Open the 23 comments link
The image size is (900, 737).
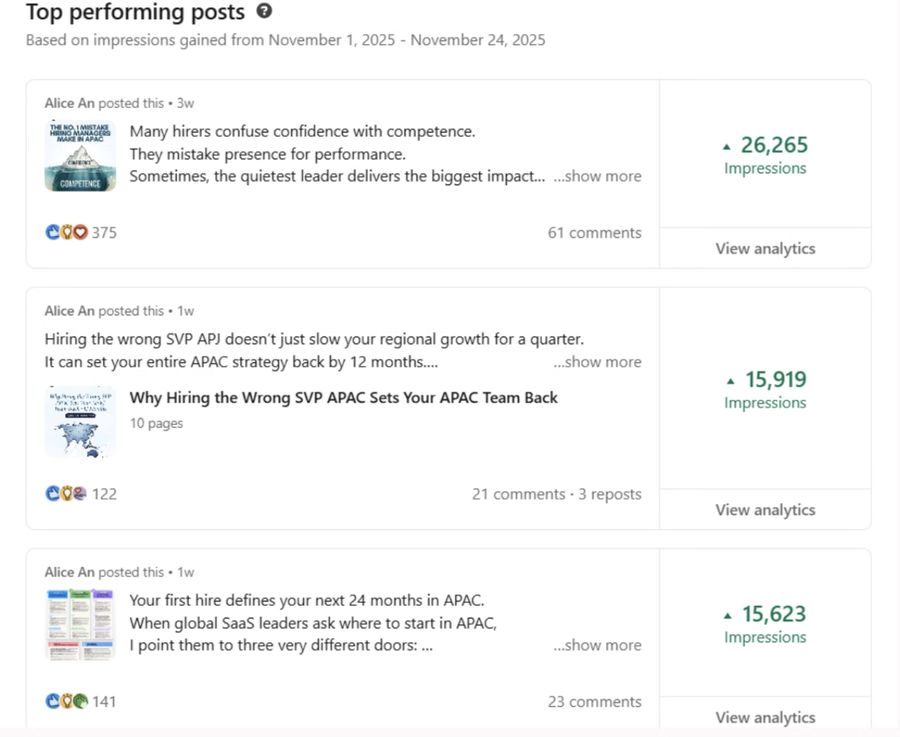(595, 701)
